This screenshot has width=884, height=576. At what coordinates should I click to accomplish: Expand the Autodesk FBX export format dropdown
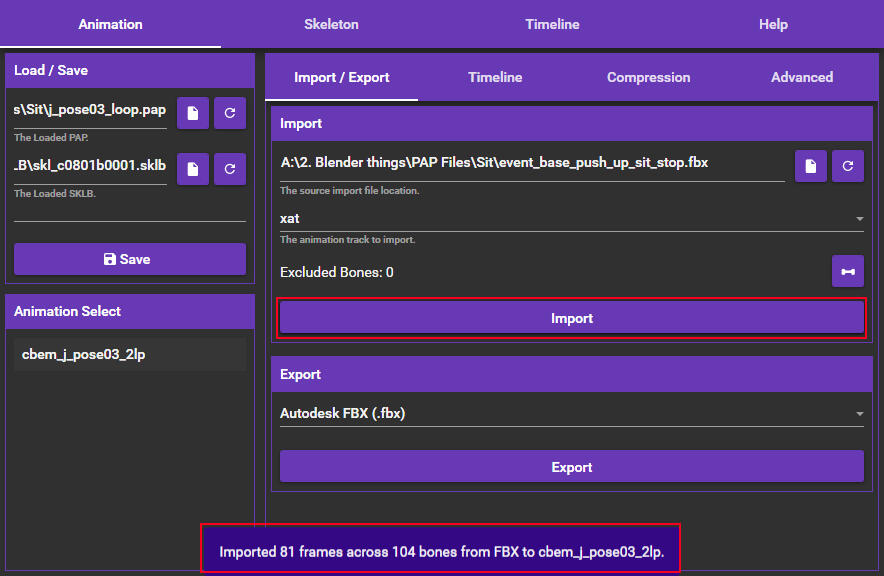(x=571, y=413)
